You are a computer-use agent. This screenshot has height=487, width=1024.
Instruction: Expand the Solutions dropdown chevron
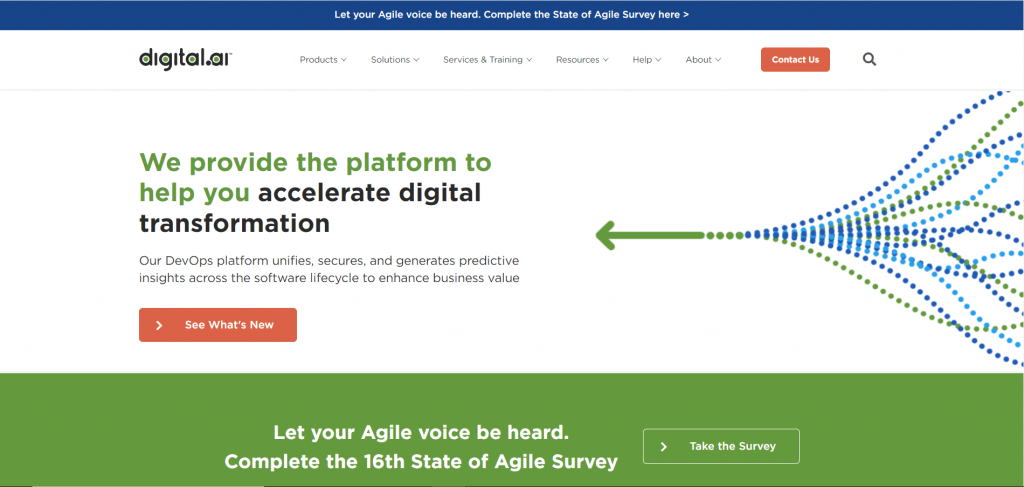click(416, 60)
